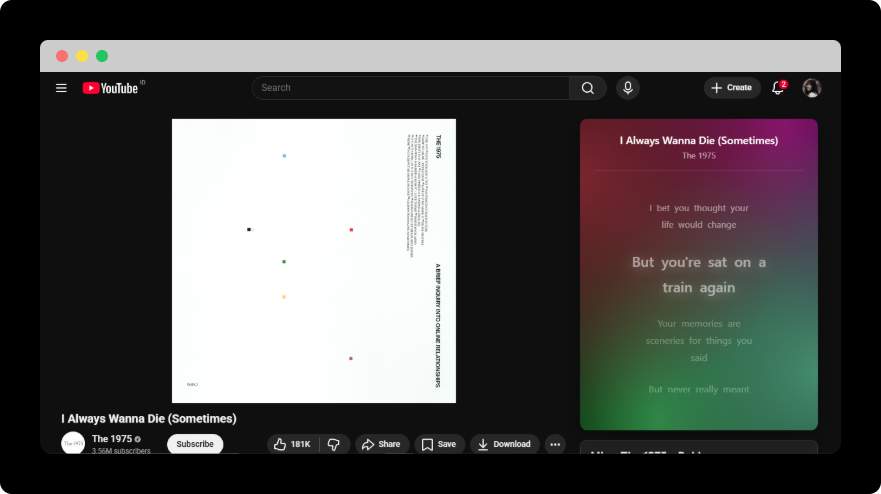Viewport: 881px width, 494px height.
Task: Expand the more actions ellipsis menu
Action: point(555,444)
